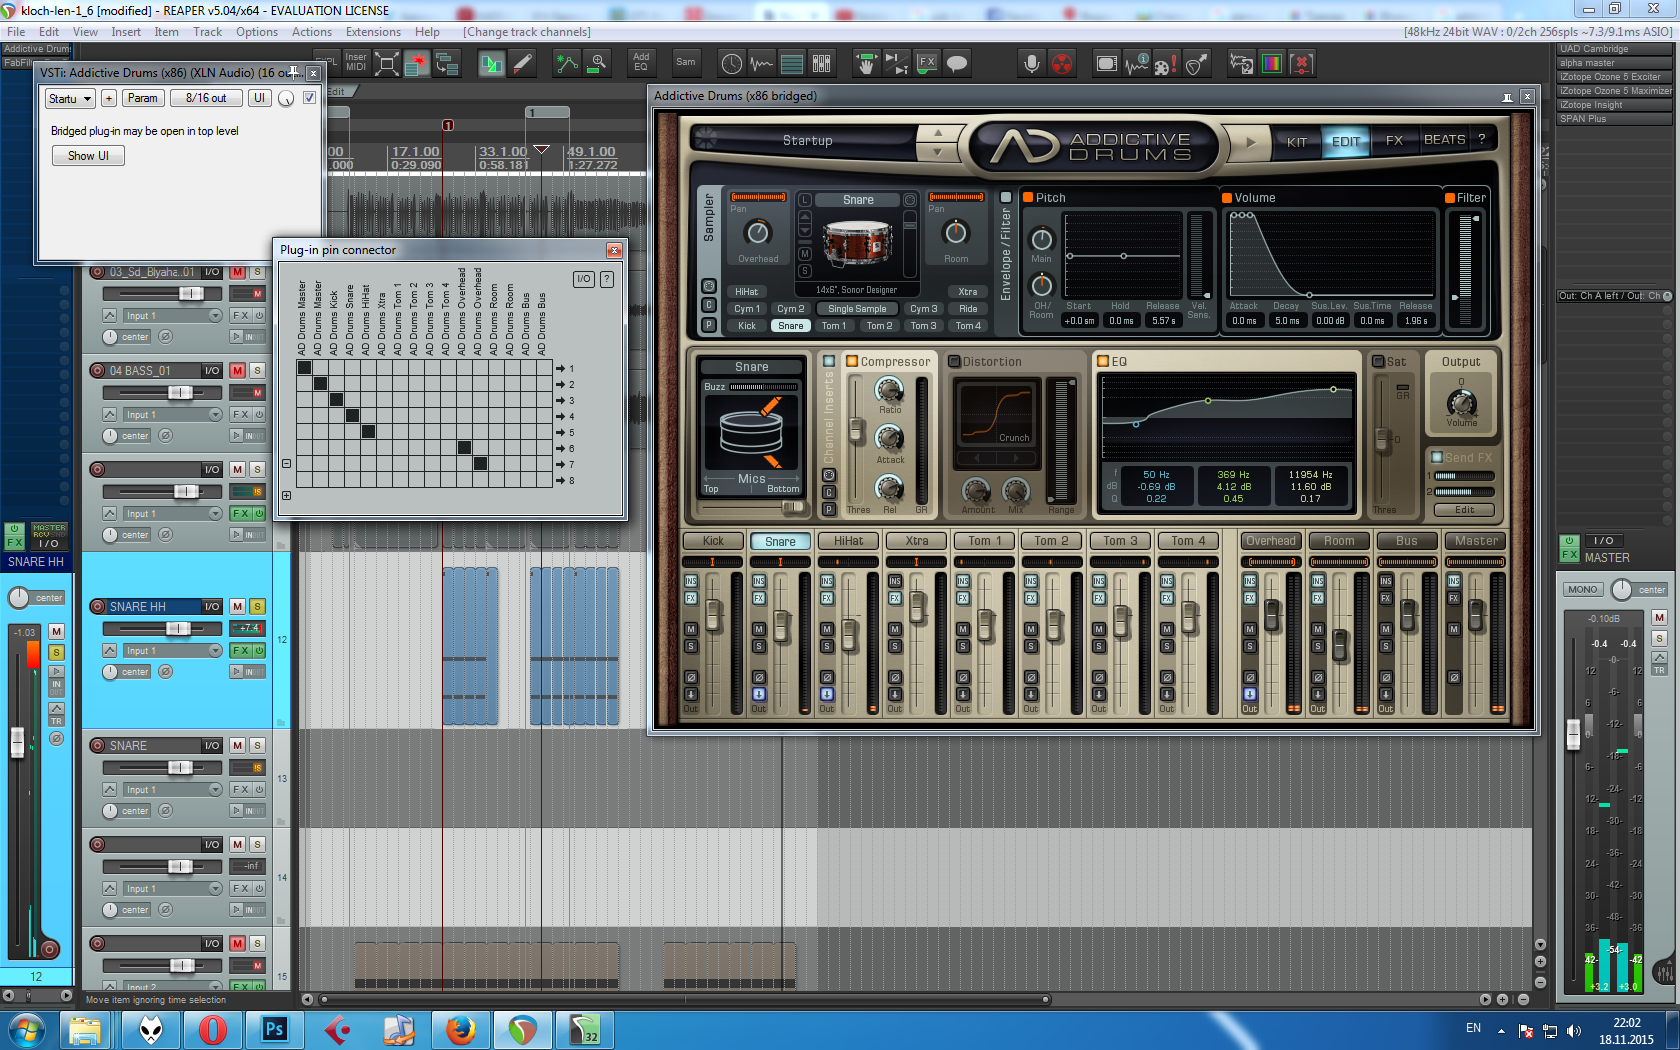Click the mixer faders toolbar icon
The width and height of the screenshot is (1680, 1050).
point(821,64)
